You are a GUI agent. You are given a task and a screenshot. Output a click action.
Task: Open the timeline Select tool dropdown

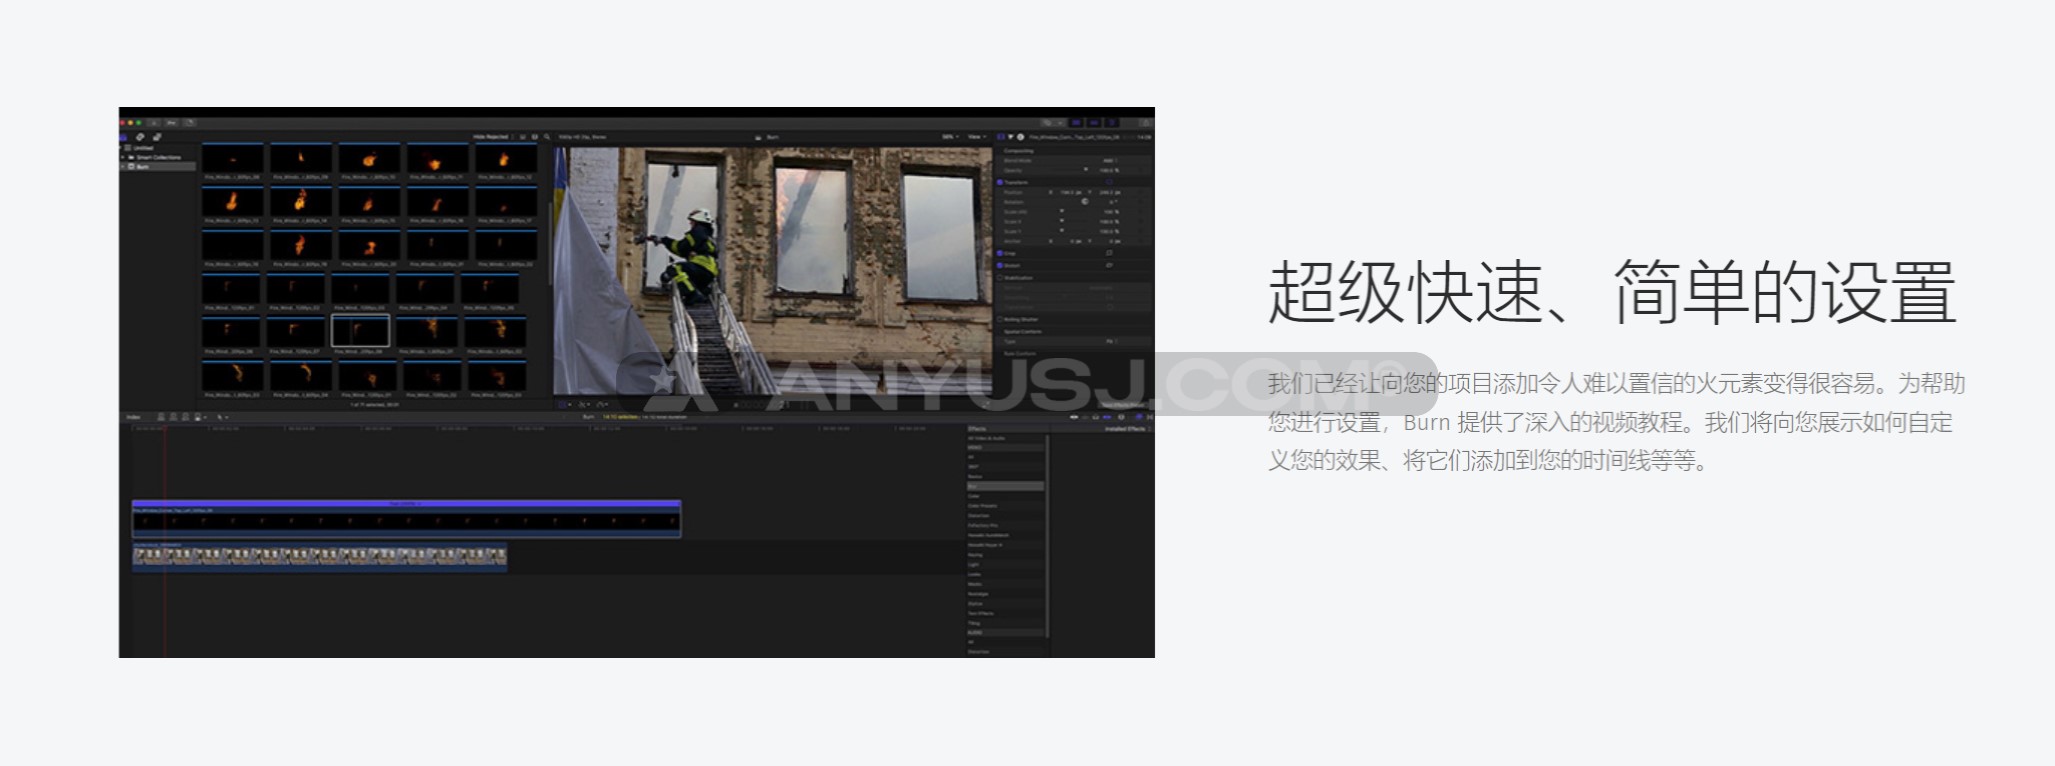point(224,417)
